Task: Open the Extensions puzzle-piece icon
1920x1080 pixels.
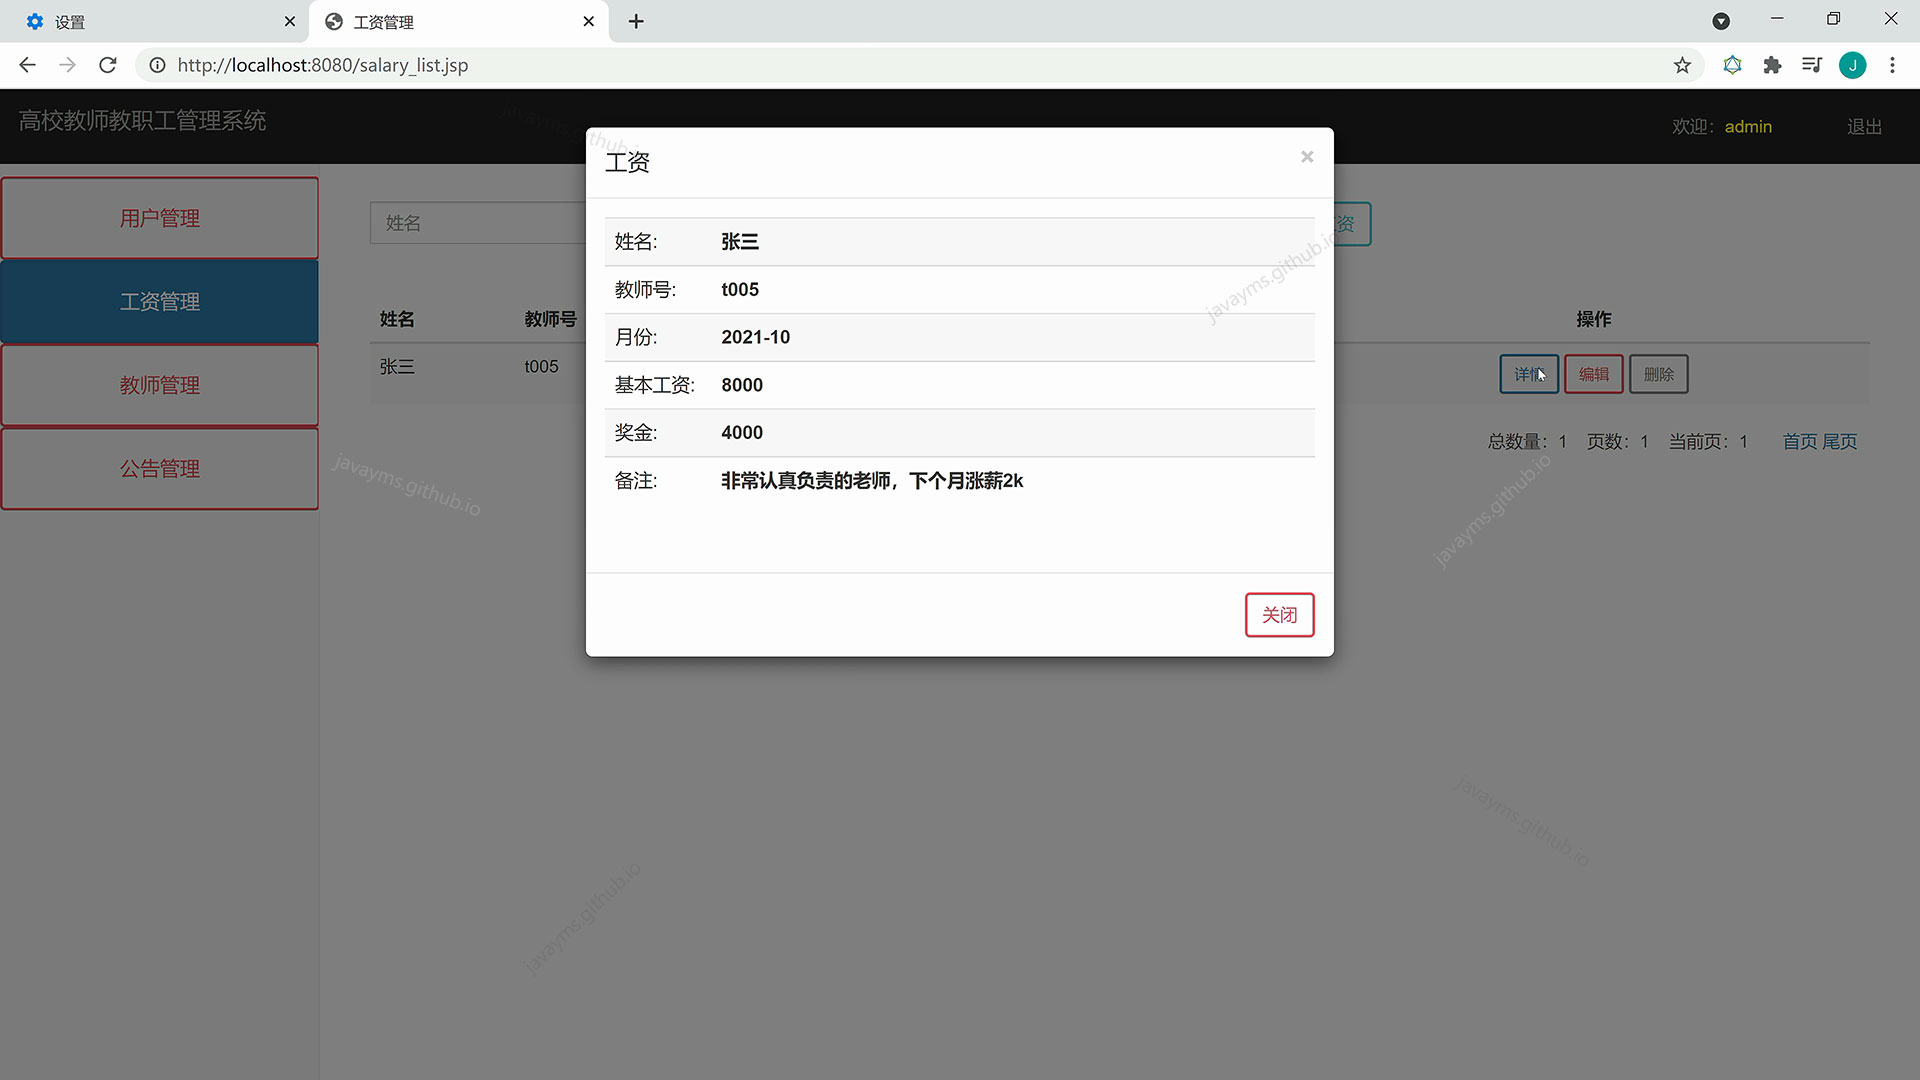Action: [1772, 65]
